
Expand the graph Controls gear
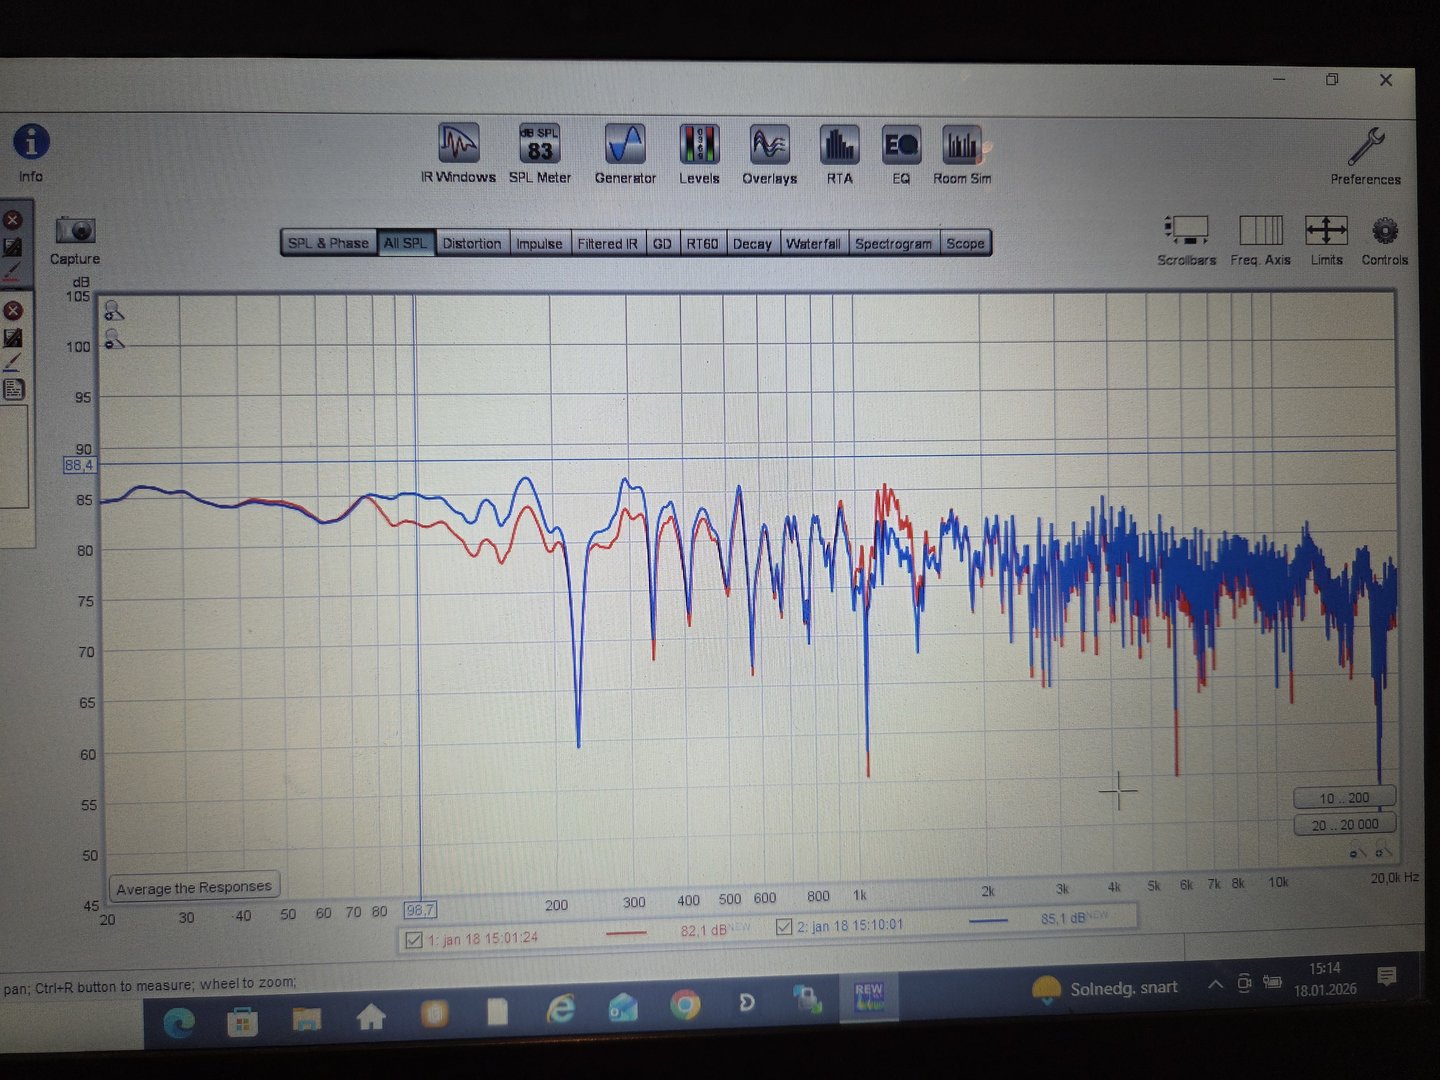coord(1384,231)
